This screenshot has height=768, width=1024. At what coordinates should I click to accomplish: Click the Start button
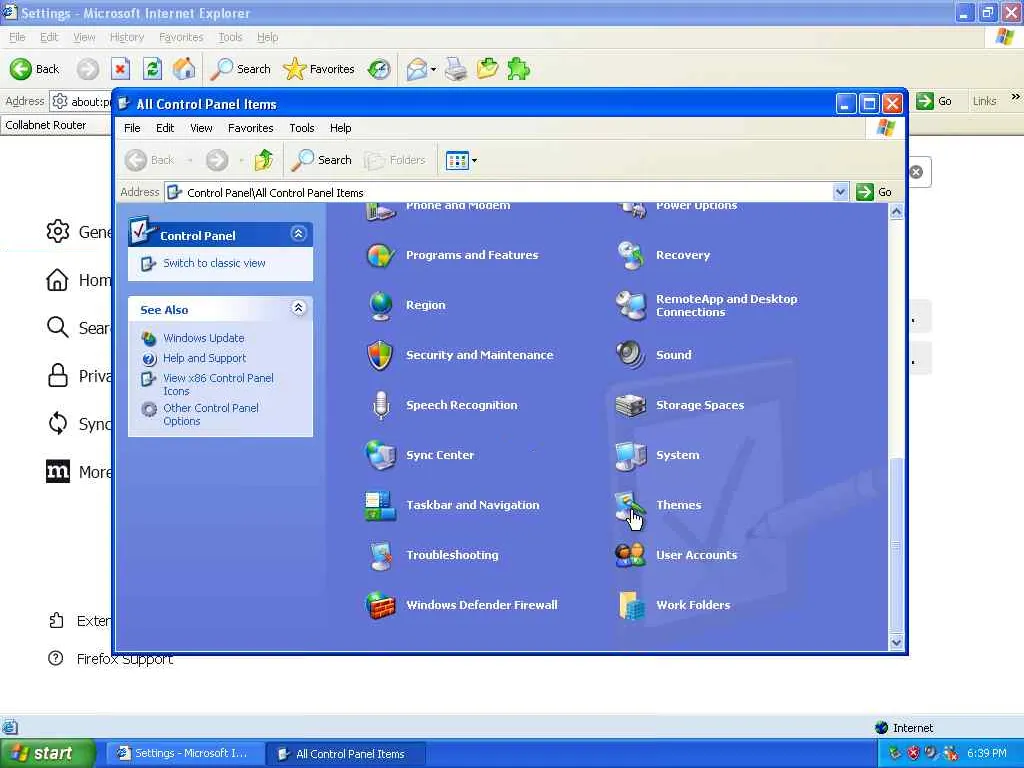48,753
